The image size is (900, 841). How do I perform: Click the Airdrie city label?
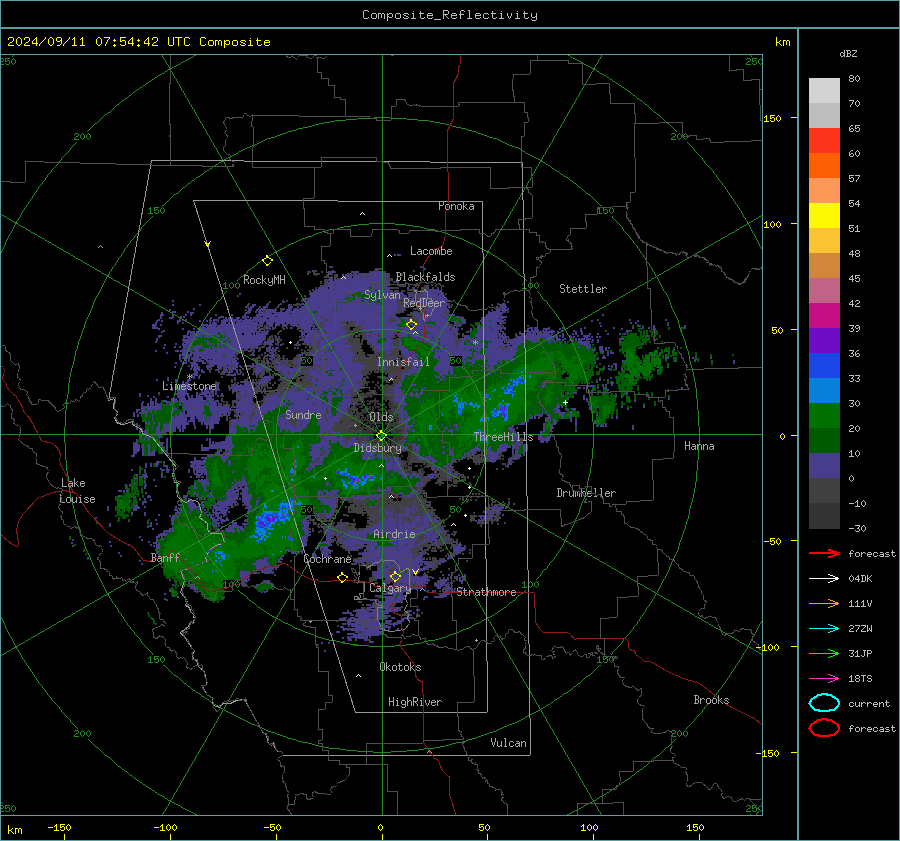pos(394,534)
